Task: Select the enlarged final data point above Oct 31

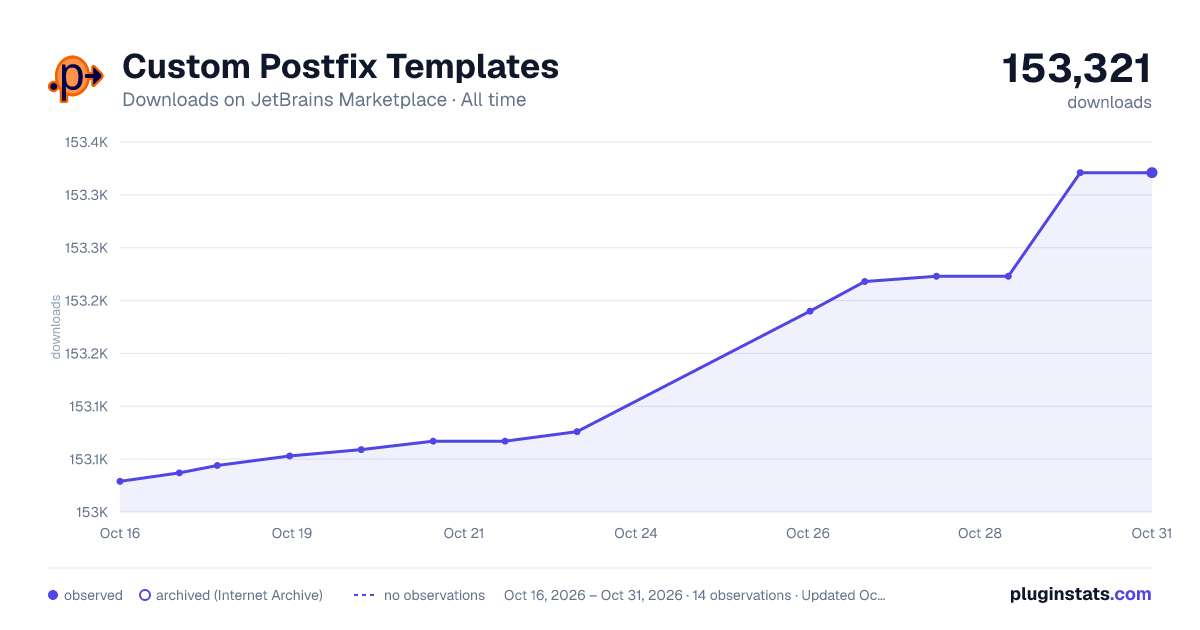Action: (x=1152, y=173)
